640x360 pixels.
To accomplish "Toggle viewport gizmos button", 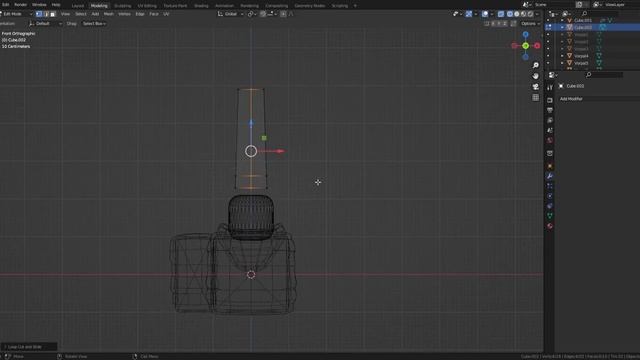I will [469, 14].
